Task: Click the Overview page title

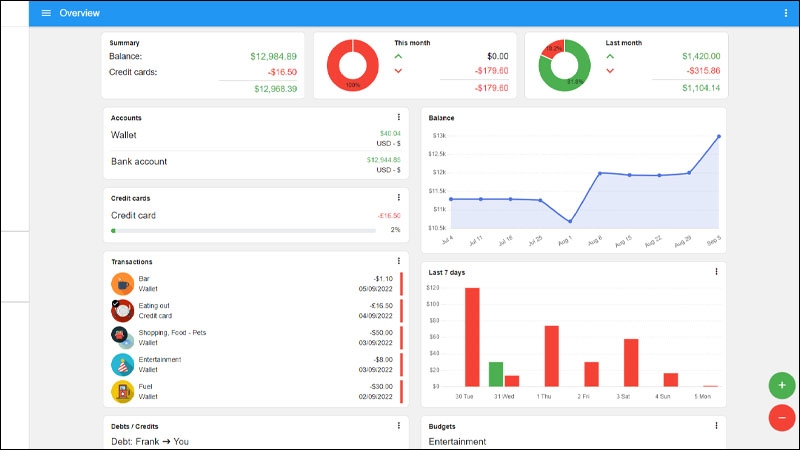Action: (x=80, y=13)
